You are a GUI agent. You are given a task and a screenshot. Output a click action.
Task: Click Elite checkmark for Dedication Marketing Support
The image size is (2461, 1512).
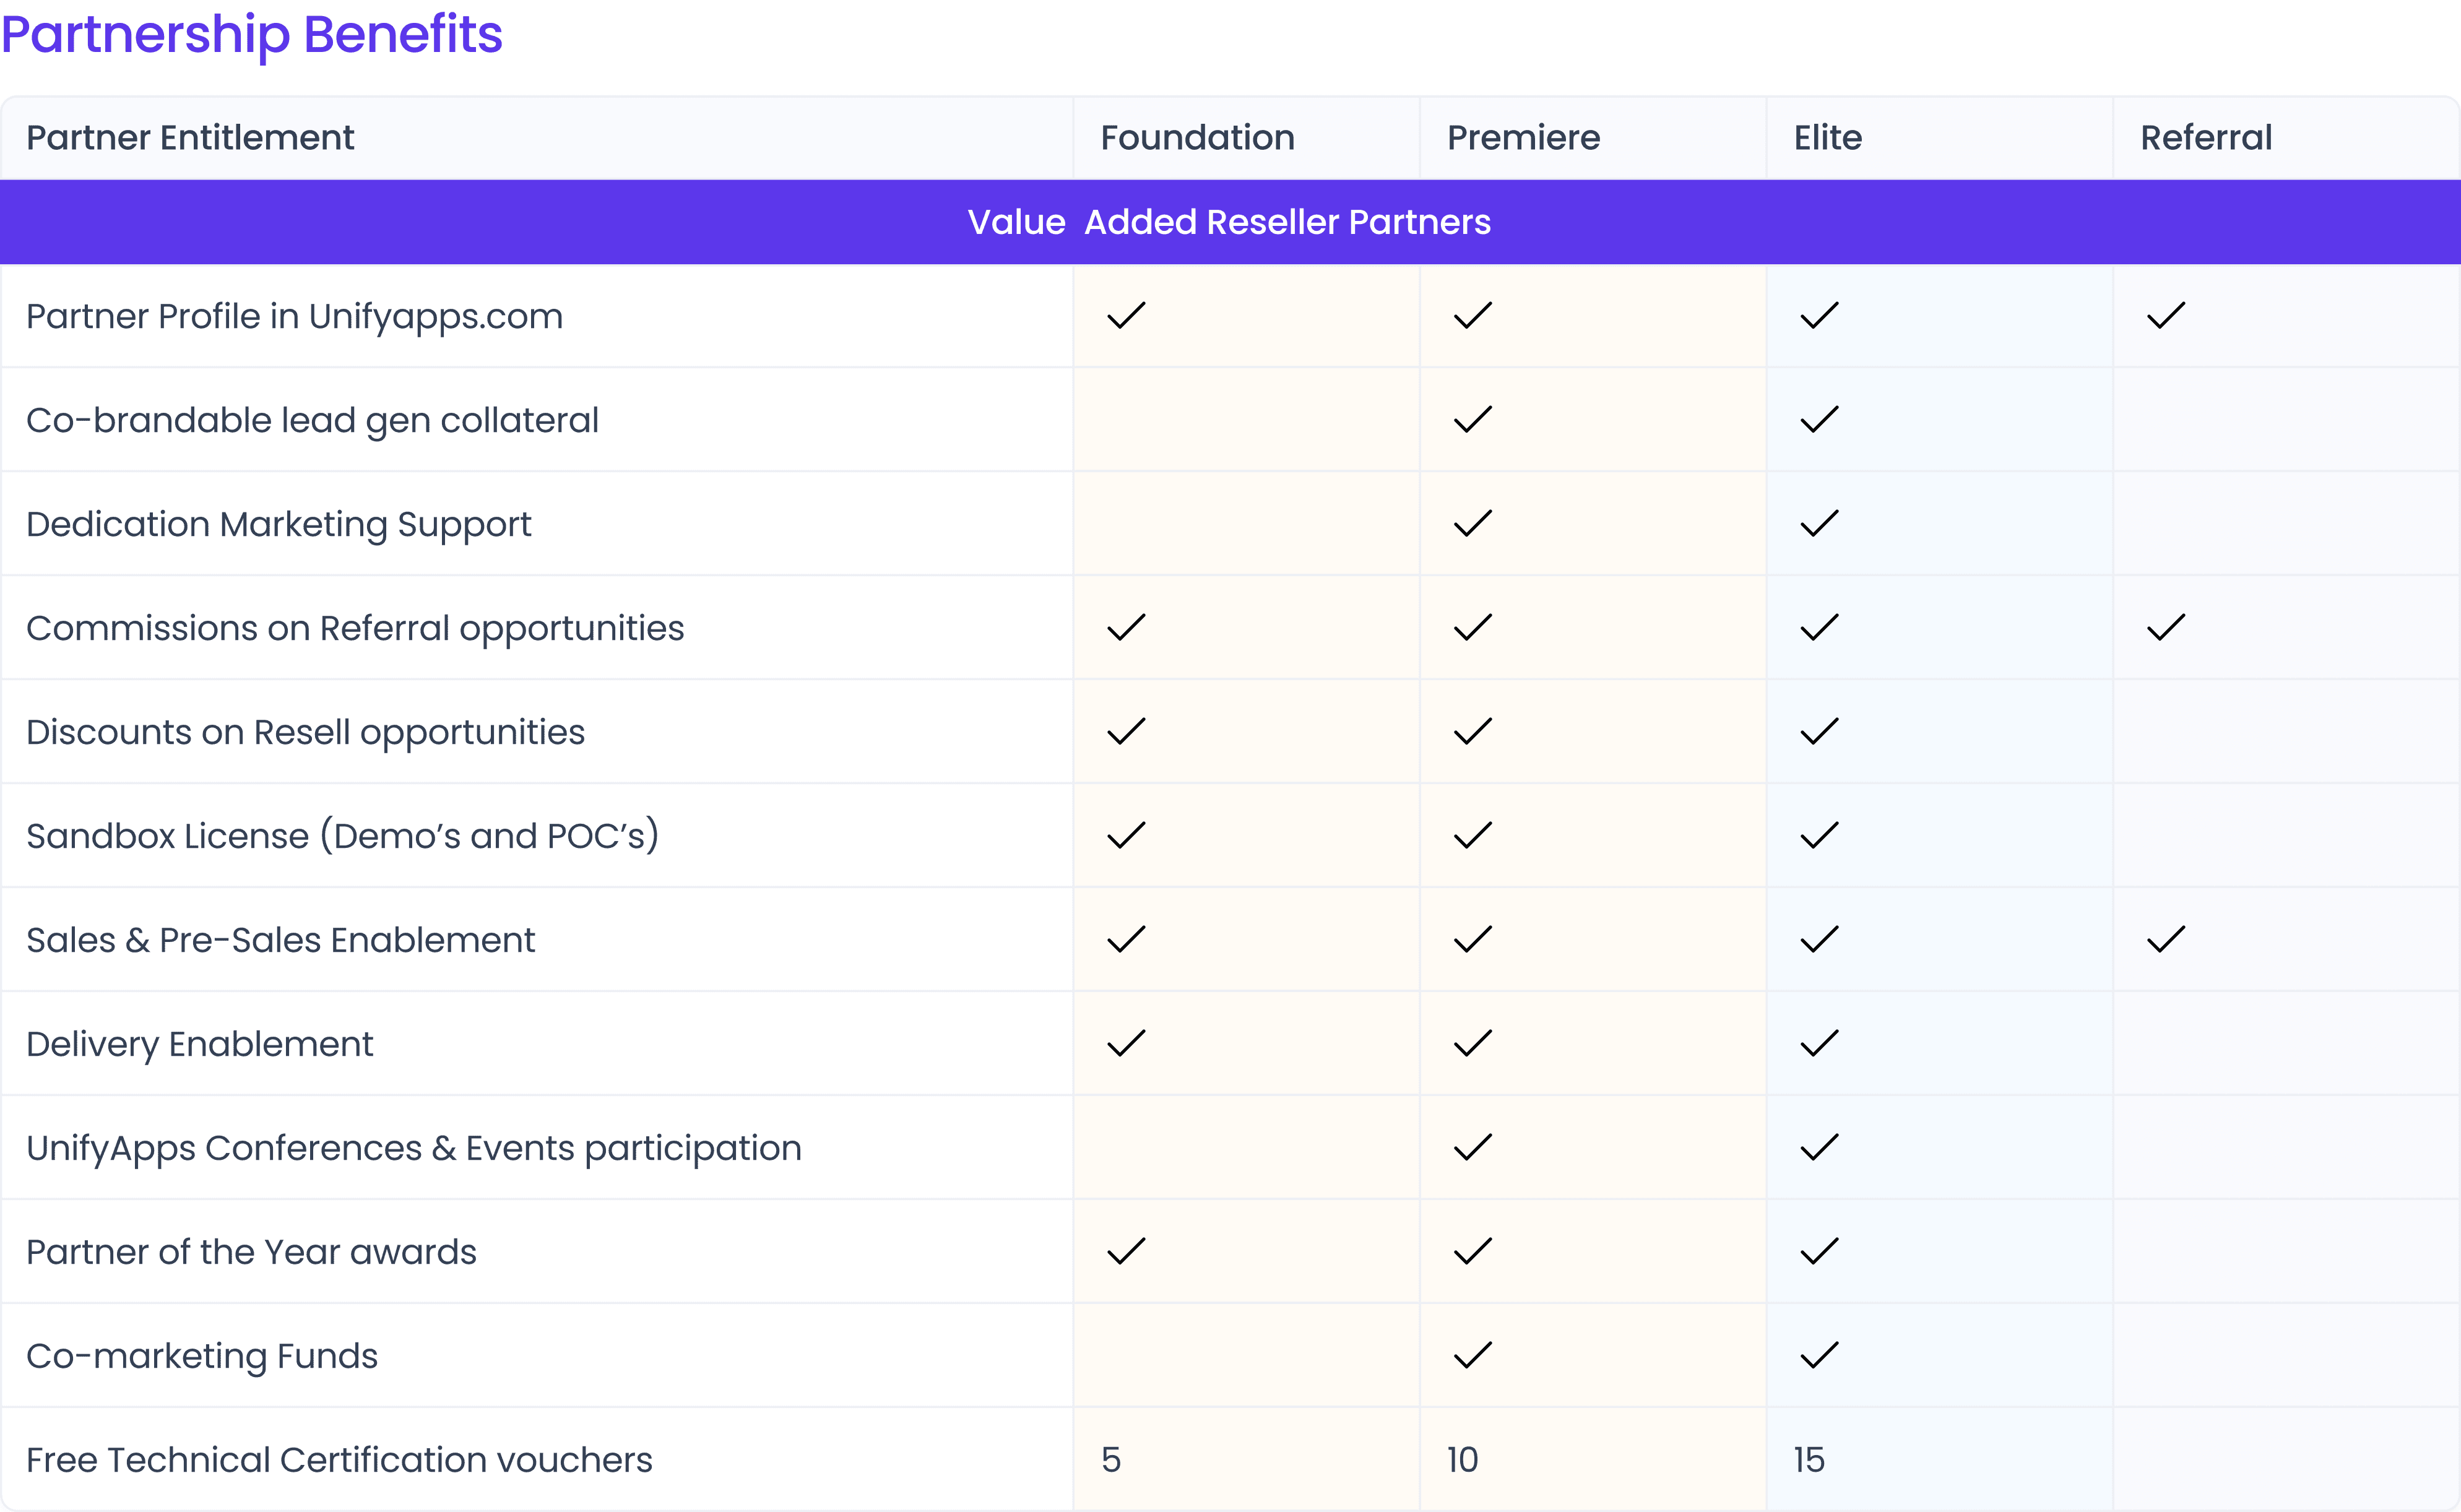pos(1819,524)
